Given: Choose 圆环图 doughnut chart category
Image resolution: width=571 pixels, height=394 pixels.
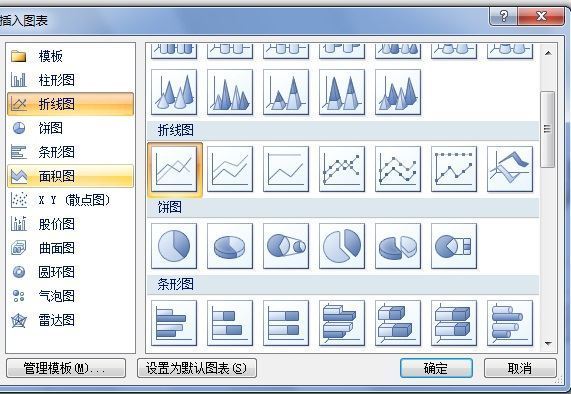Looking at the screenshot, I should [70, 272].
